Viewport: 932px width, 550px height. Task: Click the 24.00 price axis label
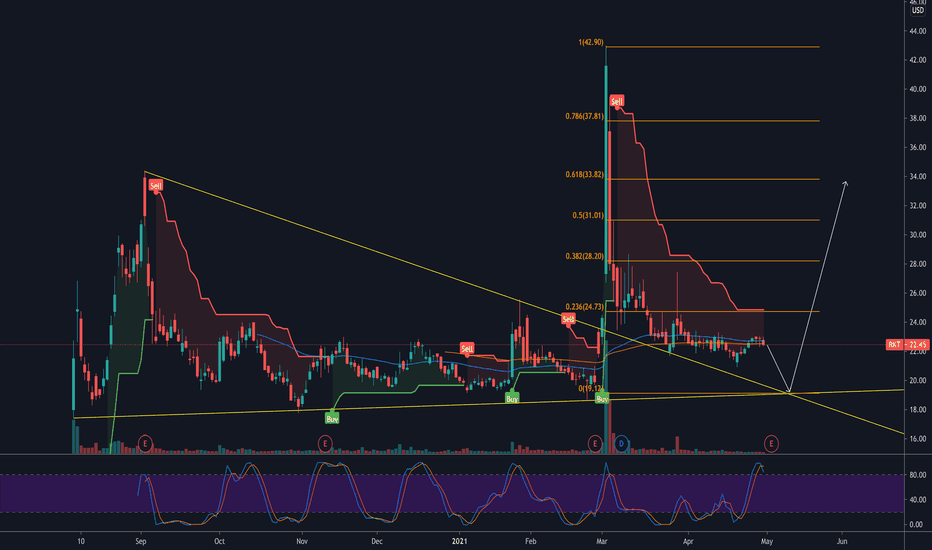(x=917, y=322)
